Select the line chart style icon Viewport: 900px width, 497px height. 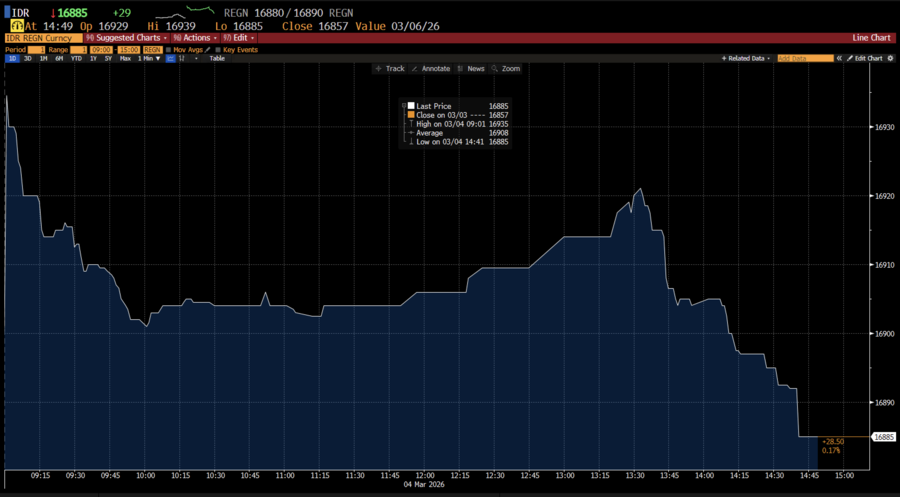(169, 58)
